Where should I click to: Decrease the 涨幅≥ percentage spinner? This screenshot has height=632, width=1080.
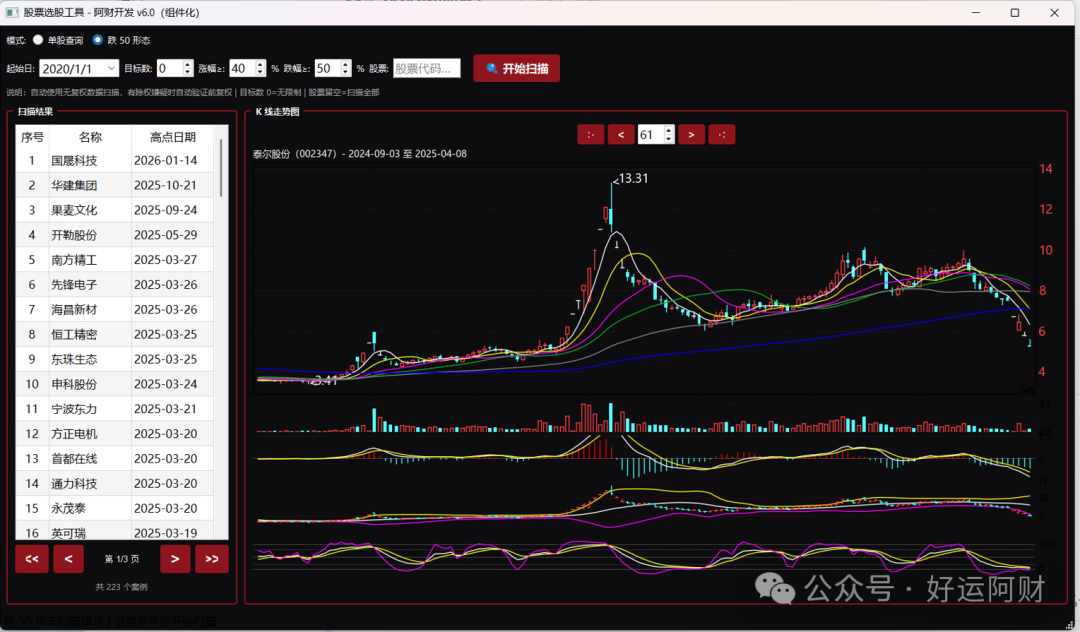(260, 72)
